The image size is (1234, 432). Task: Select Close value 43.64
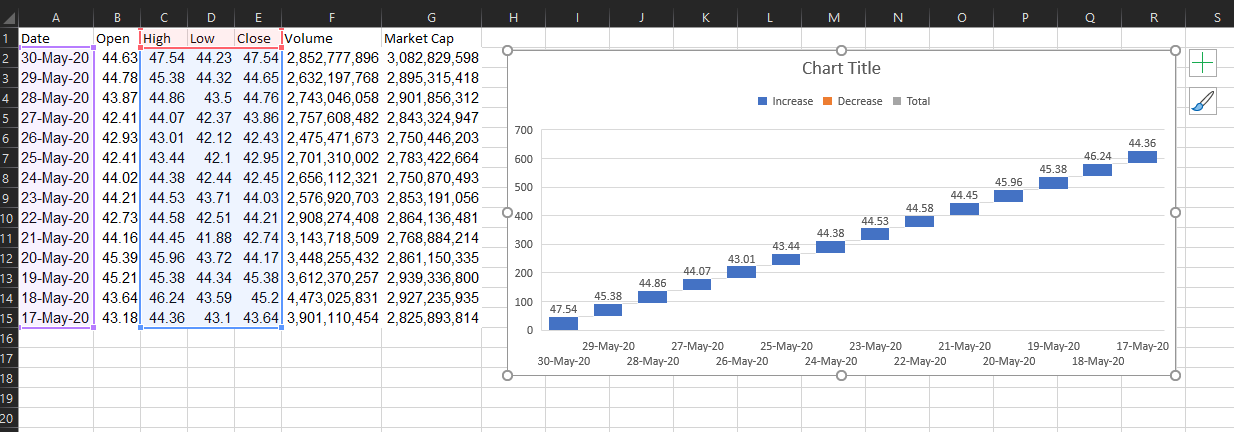point(257,318)
